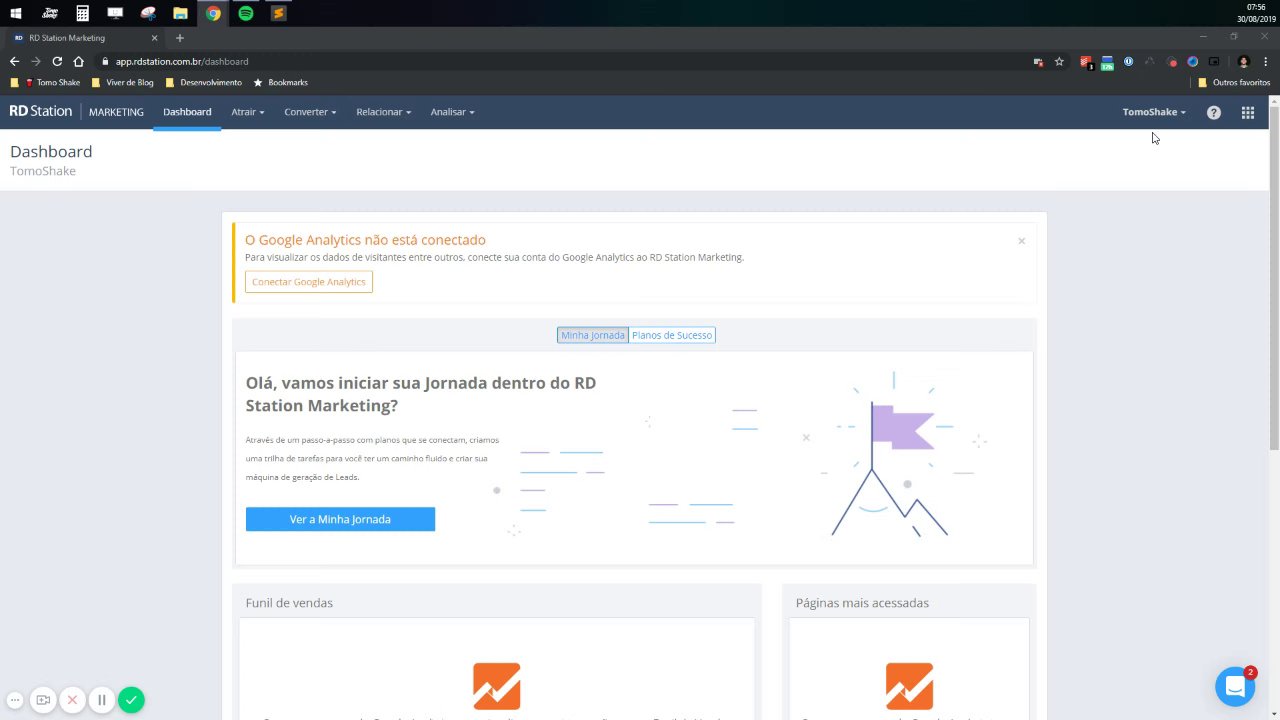
Task: Open Viver de Blog bookmark folder
Action: pos(123,82)
